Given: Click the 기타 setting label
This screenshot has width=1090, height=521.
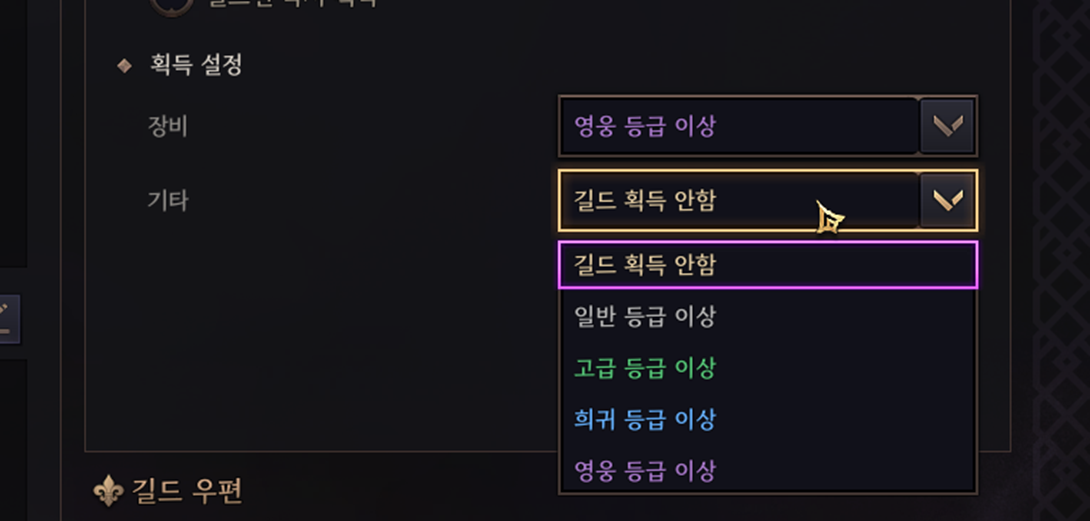Looking at the screenshot, I should click(168, 201).
